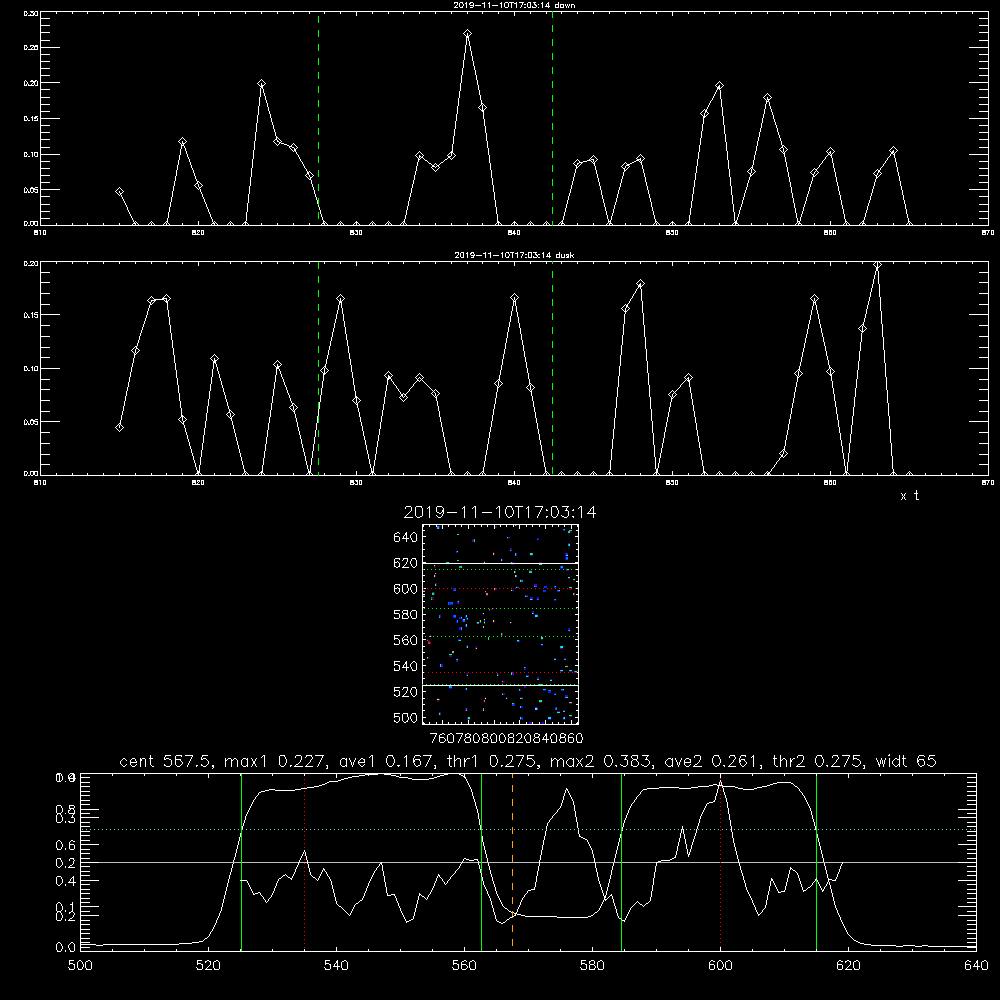Click the 'widt 65' header value
This screenshot has height=1000, width=1000.
pyautogui.click(x=906, y=761)
